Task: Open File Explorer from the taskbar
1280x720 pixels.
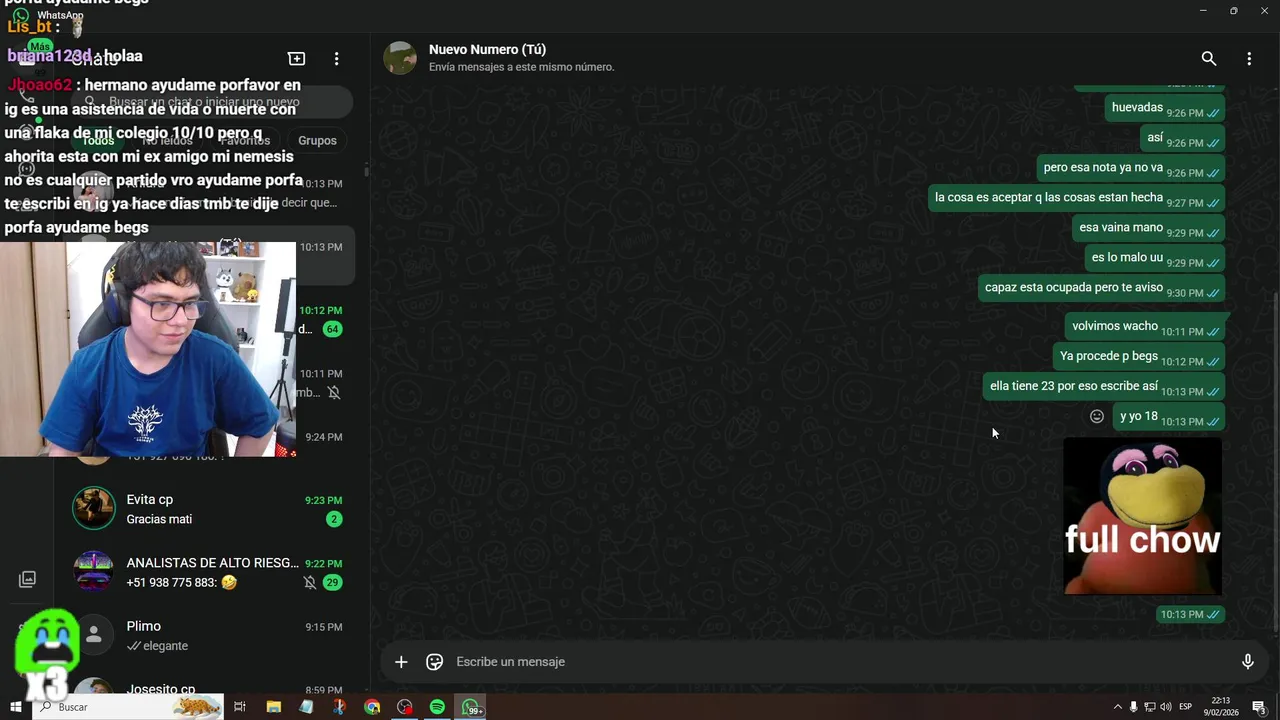Action: click(x=273, y=707)
